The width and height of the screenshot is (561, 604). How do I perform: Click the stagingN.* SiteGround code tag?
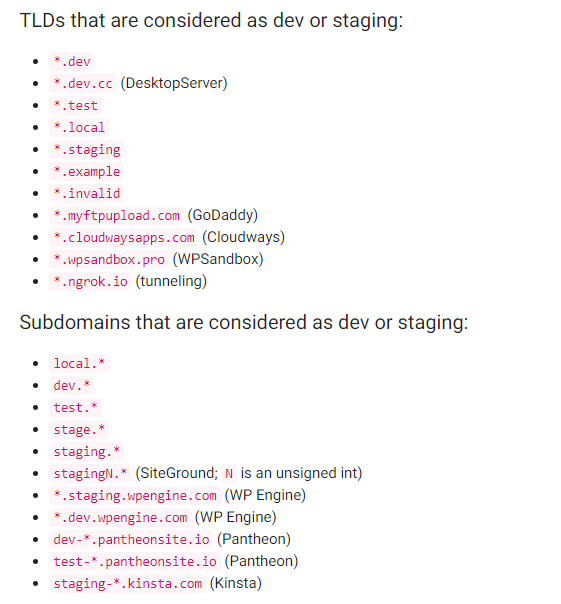coord(90,473)
